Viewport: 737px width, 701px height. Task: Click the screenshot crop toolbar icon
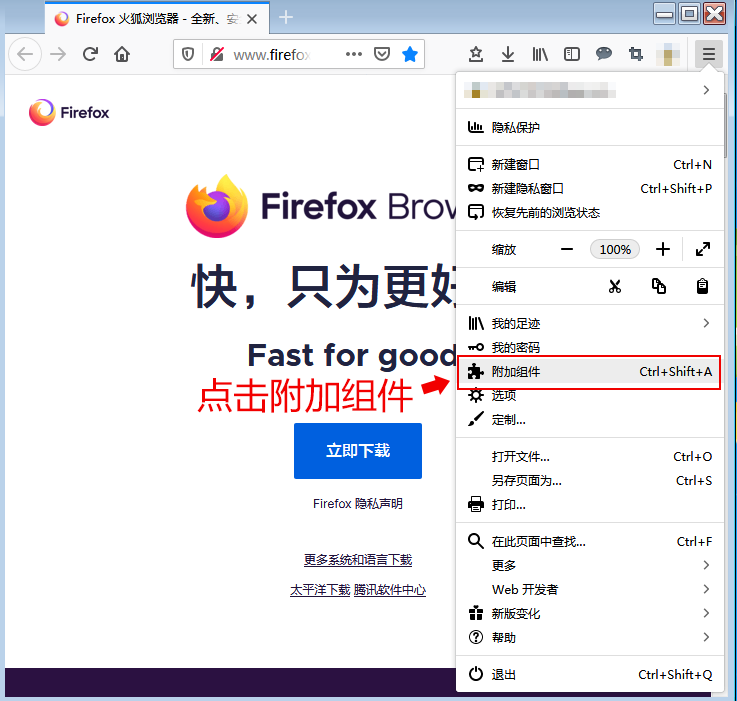click(635, 55)
